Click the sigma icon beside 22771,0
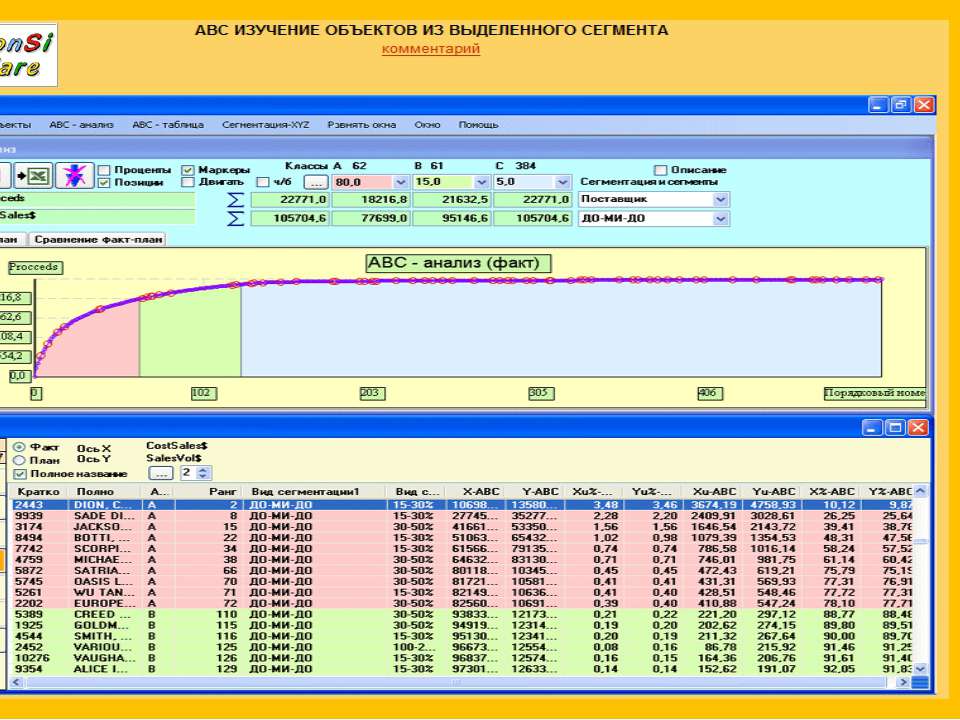Image resolution: width=960 pixels, height=720 pixels. pyautogui.click(x=235, y=200)
